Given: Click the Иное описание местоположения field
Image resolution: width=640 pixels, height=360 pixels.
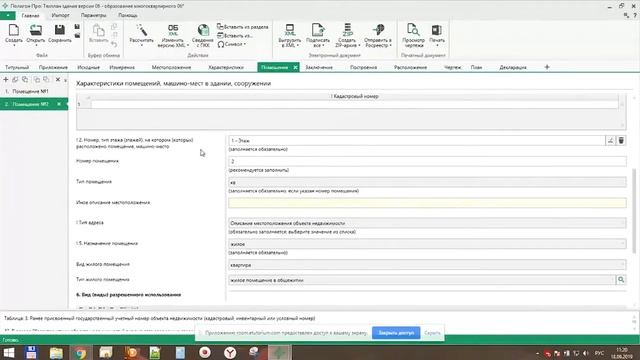Looking at the screenshot, I should pyautogui.click(x=427, y=202).
